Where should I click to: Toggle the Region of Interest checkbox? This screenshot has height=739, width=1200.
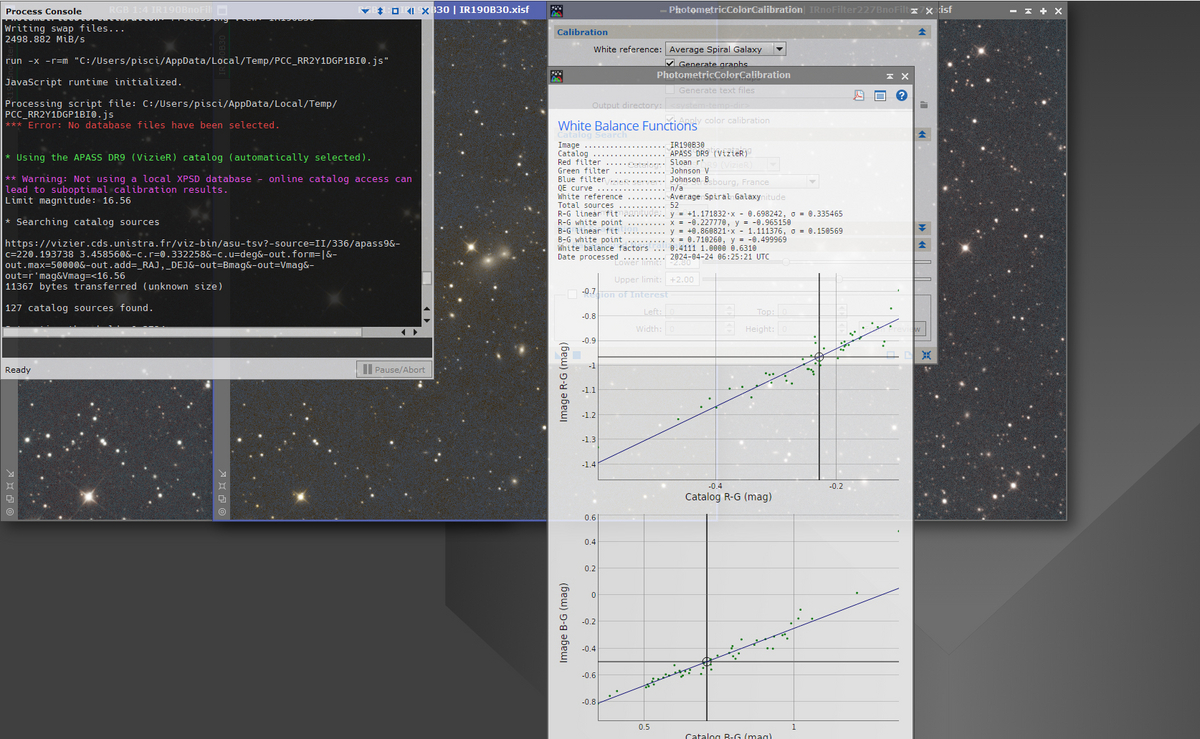573,294
